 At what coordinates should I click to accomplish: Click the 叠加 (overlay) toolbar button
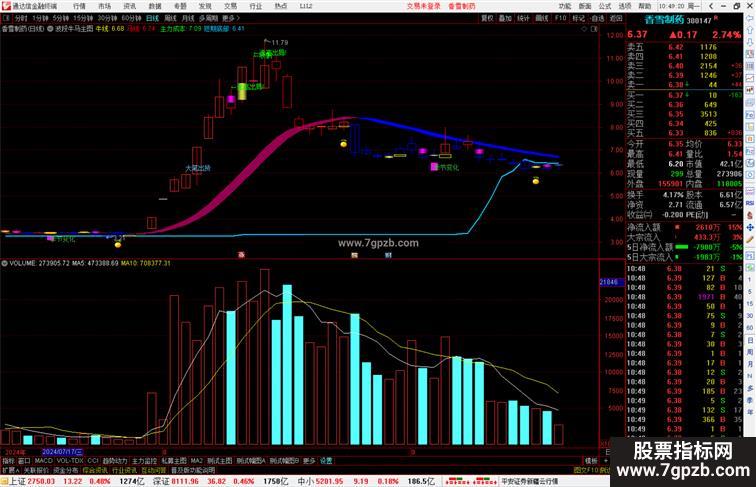[x=505, y=18]
